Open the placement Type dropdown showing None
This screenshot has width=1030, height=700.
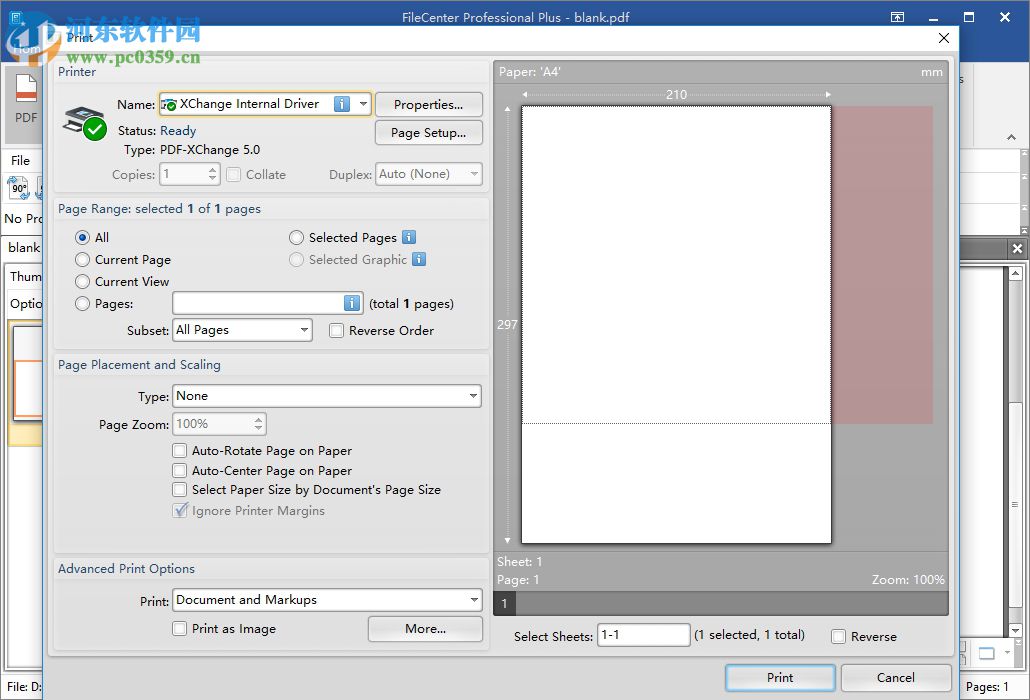click(x=473, y=396)
